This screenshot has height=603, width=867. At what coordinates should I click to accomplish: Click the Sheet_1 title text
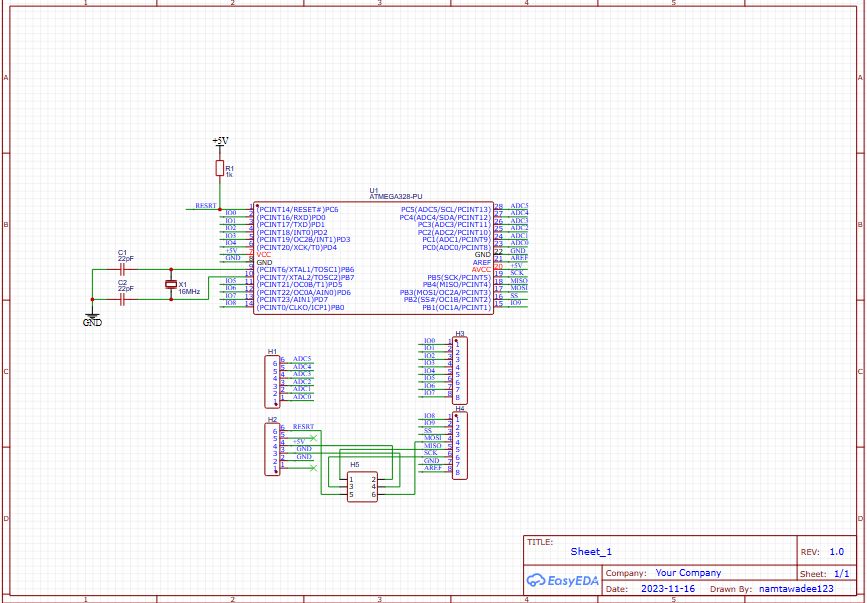pos(591,551)
